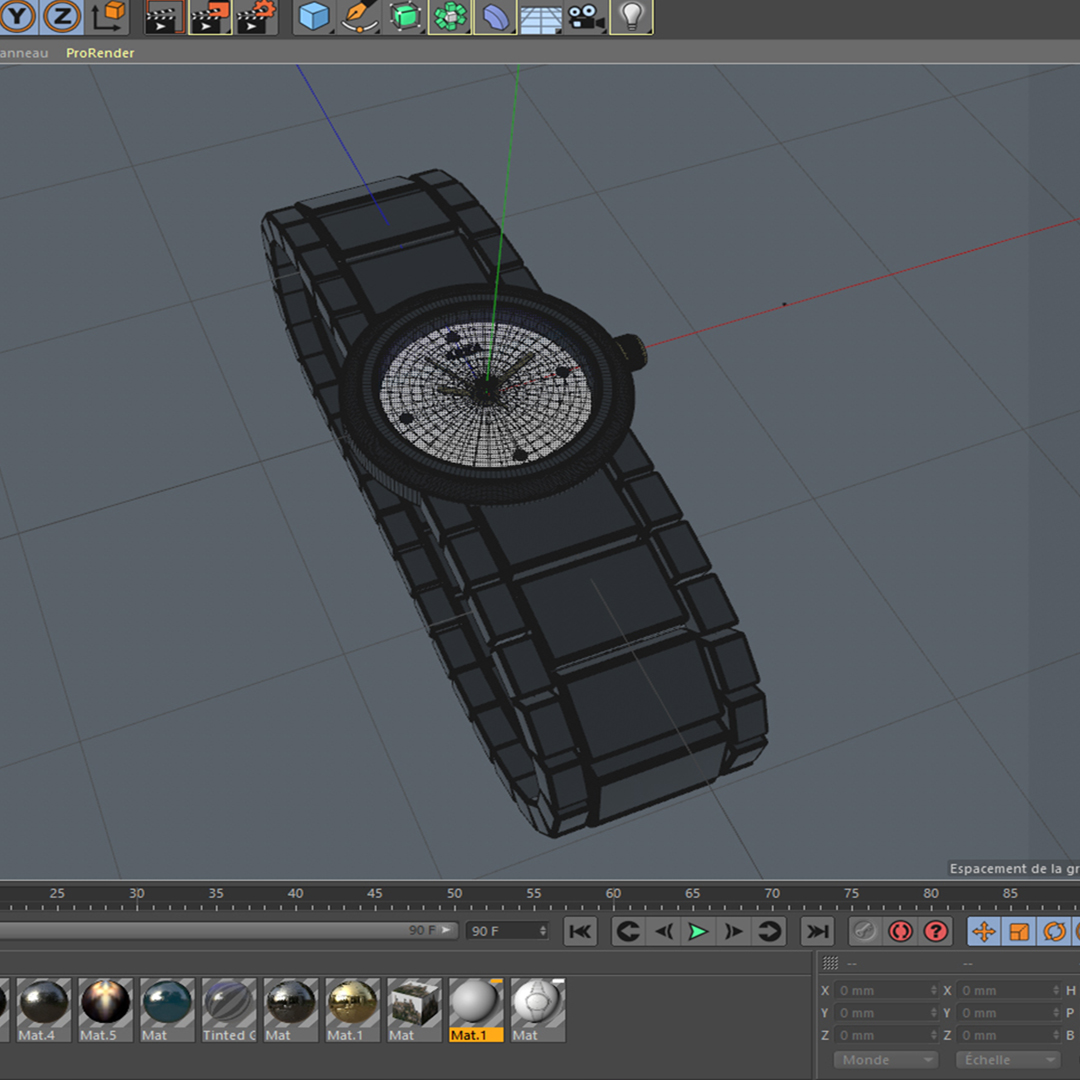Viewport: 1080px width, 1080px height.
Task: Select the highlighted white Mat.1 material
Action: click(477, 1009)
